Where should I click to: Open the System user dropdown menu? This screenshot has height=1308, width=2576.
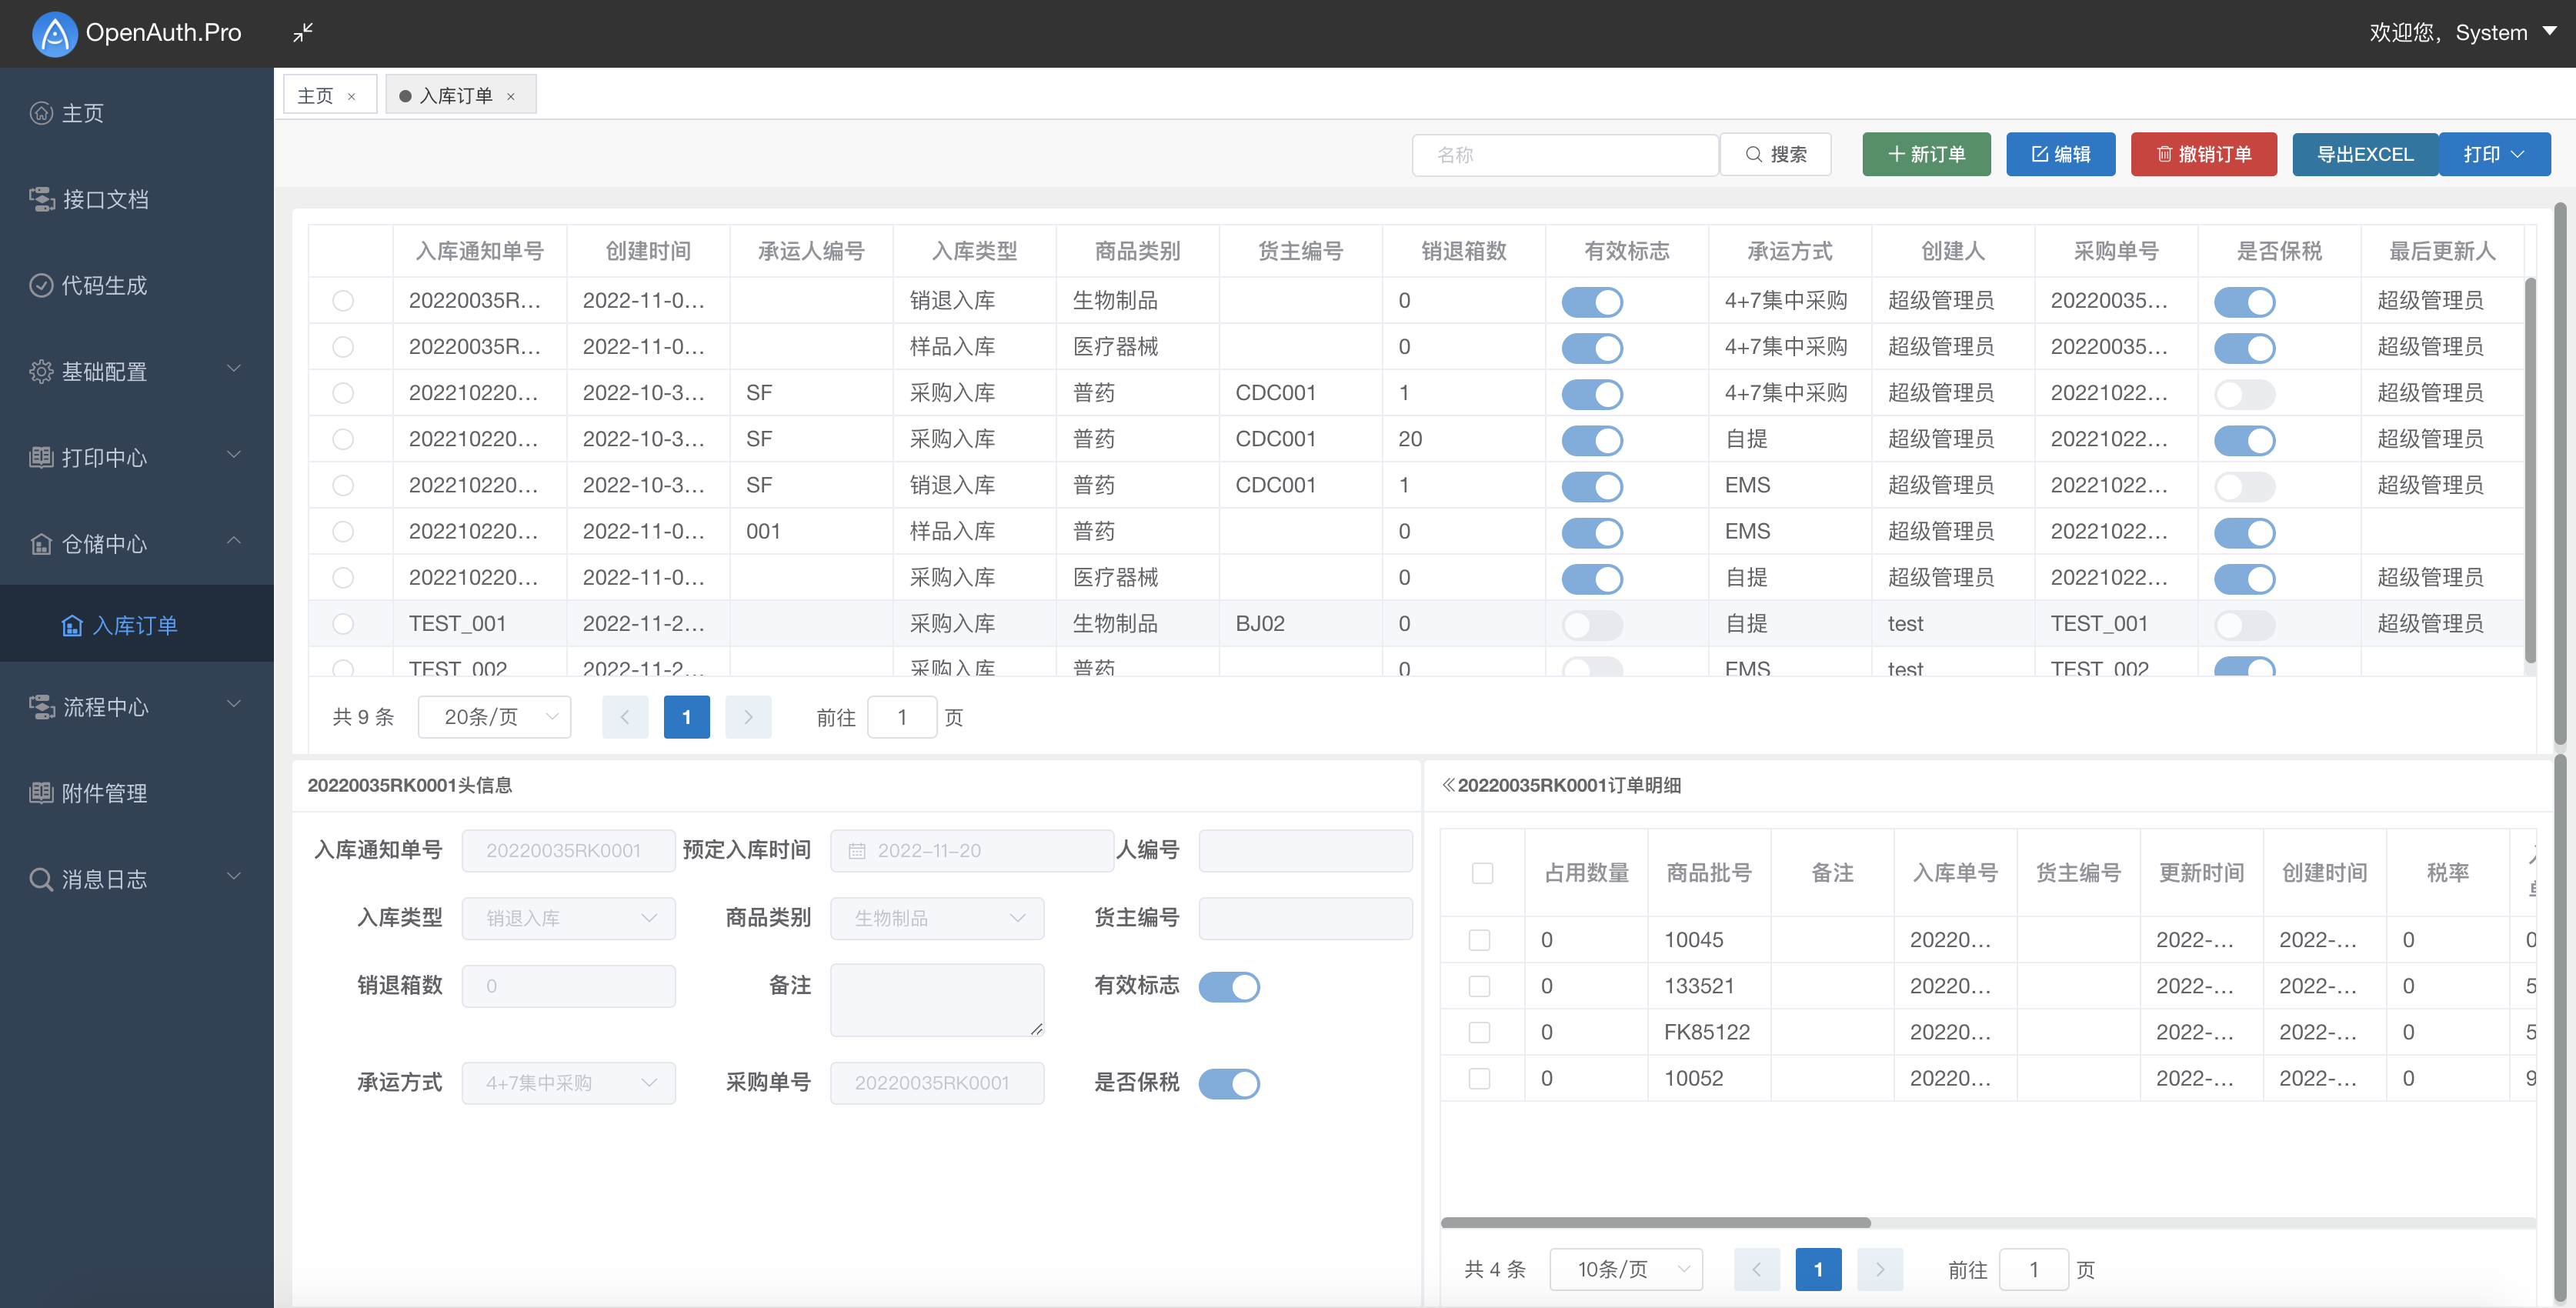(x=2463, y=33)
